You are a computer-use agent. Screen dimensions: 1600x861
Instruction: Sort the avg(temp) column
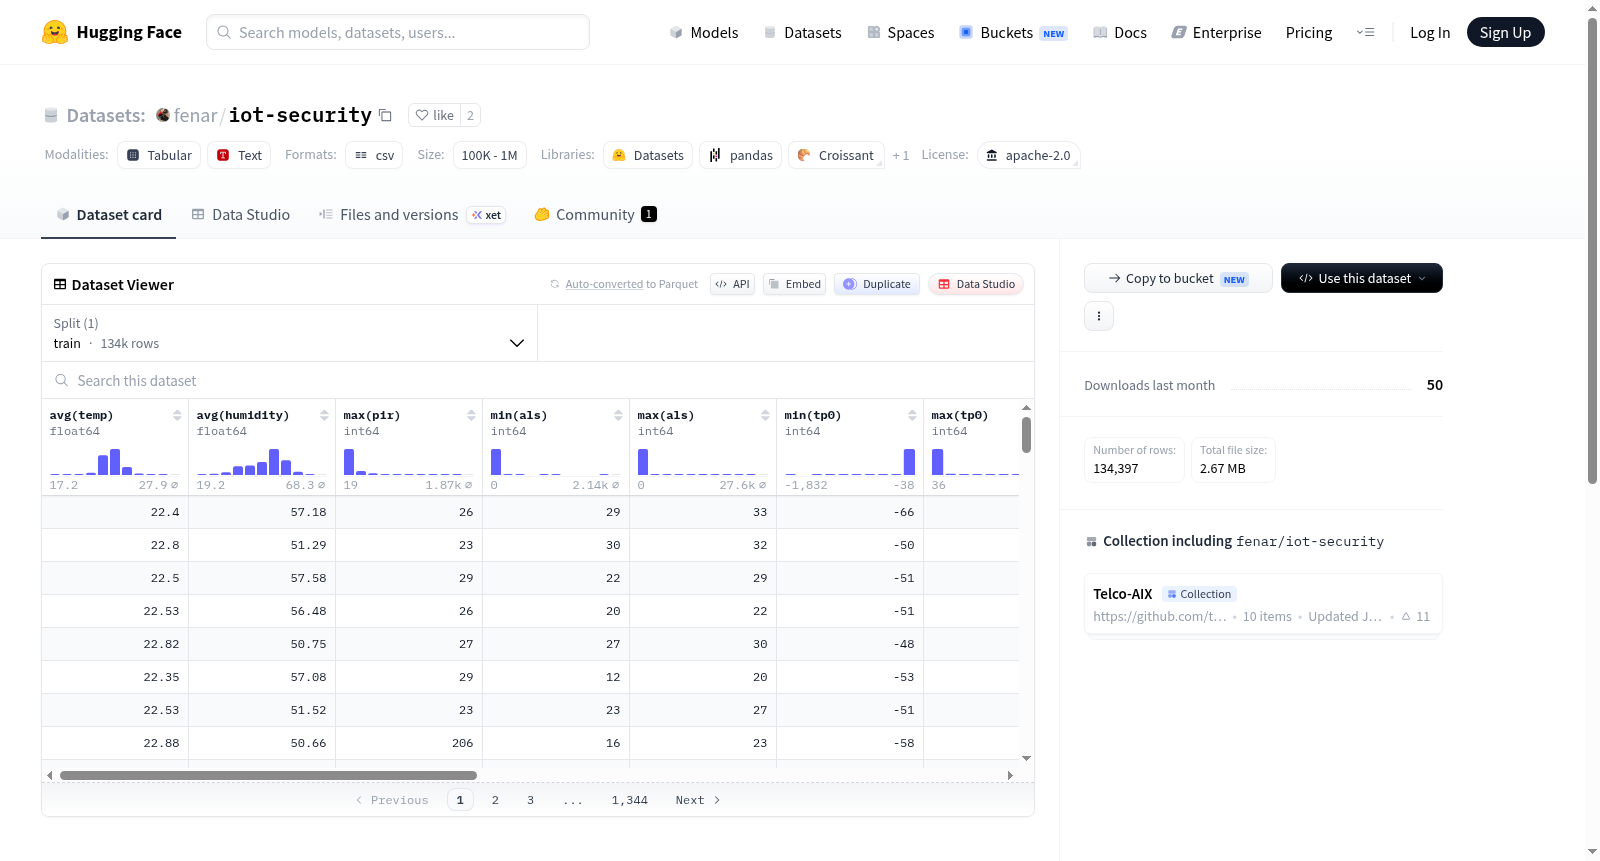[177, 415]
